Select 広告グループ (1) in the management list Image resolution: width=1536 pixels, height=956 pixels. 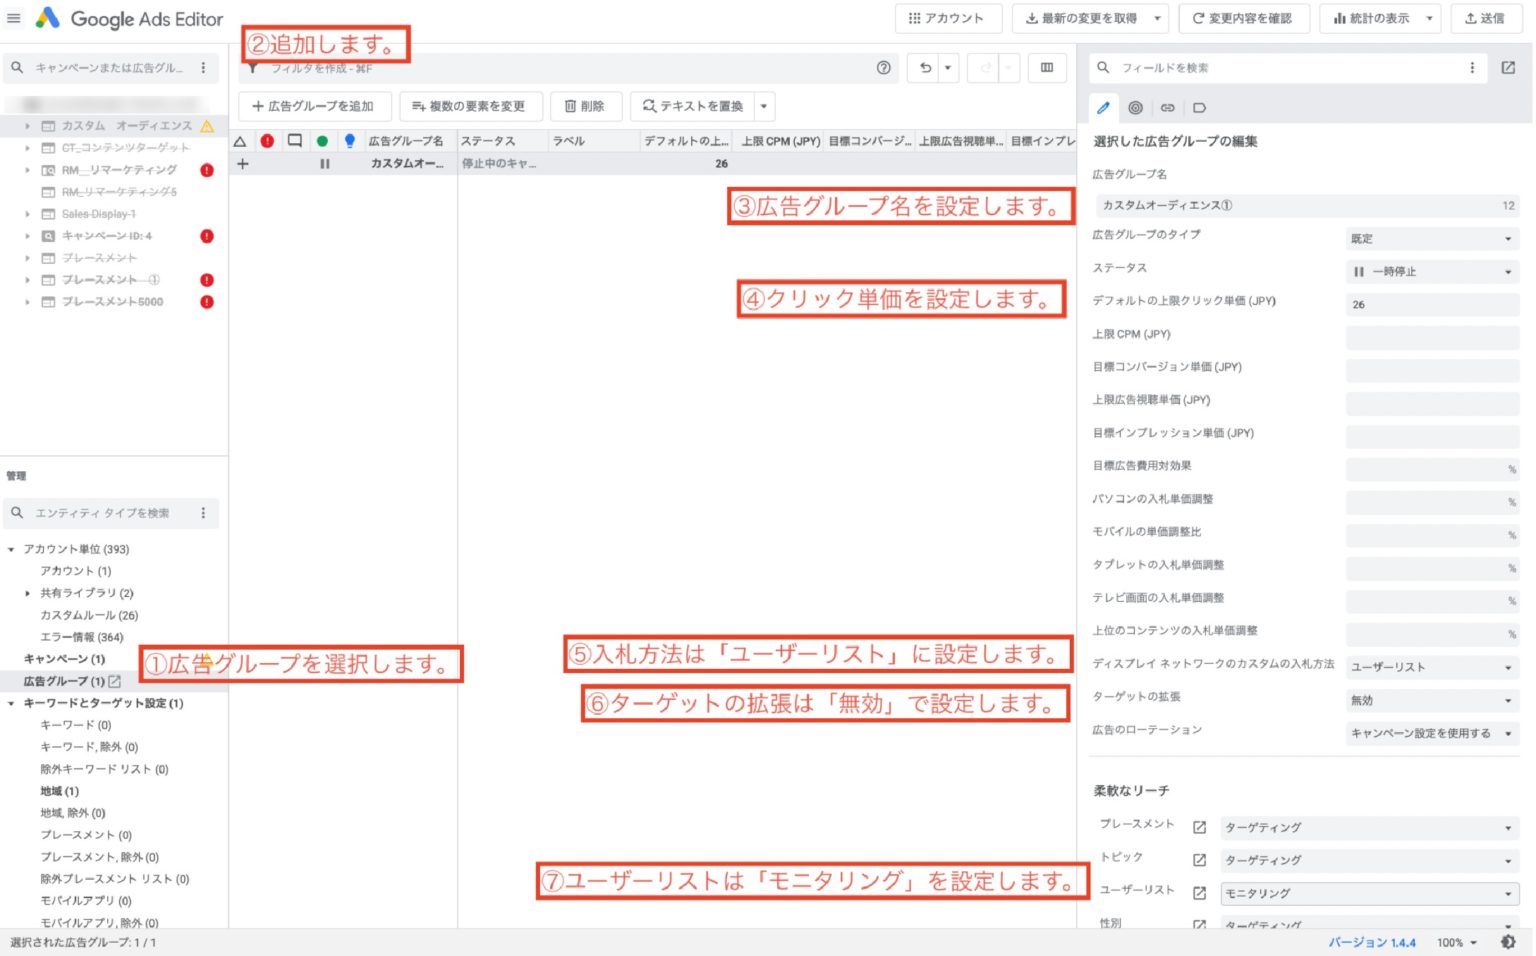(64, 682)
